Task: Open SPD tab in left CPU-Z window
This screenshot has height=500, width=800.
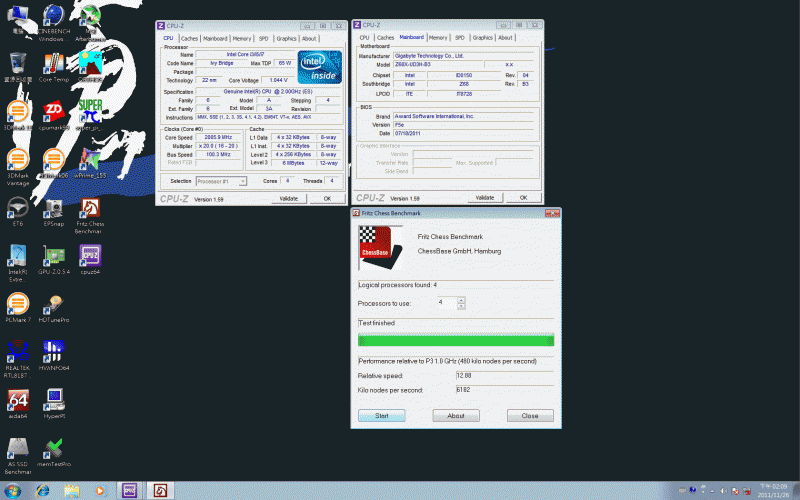Action: click(x=263, y=39)
